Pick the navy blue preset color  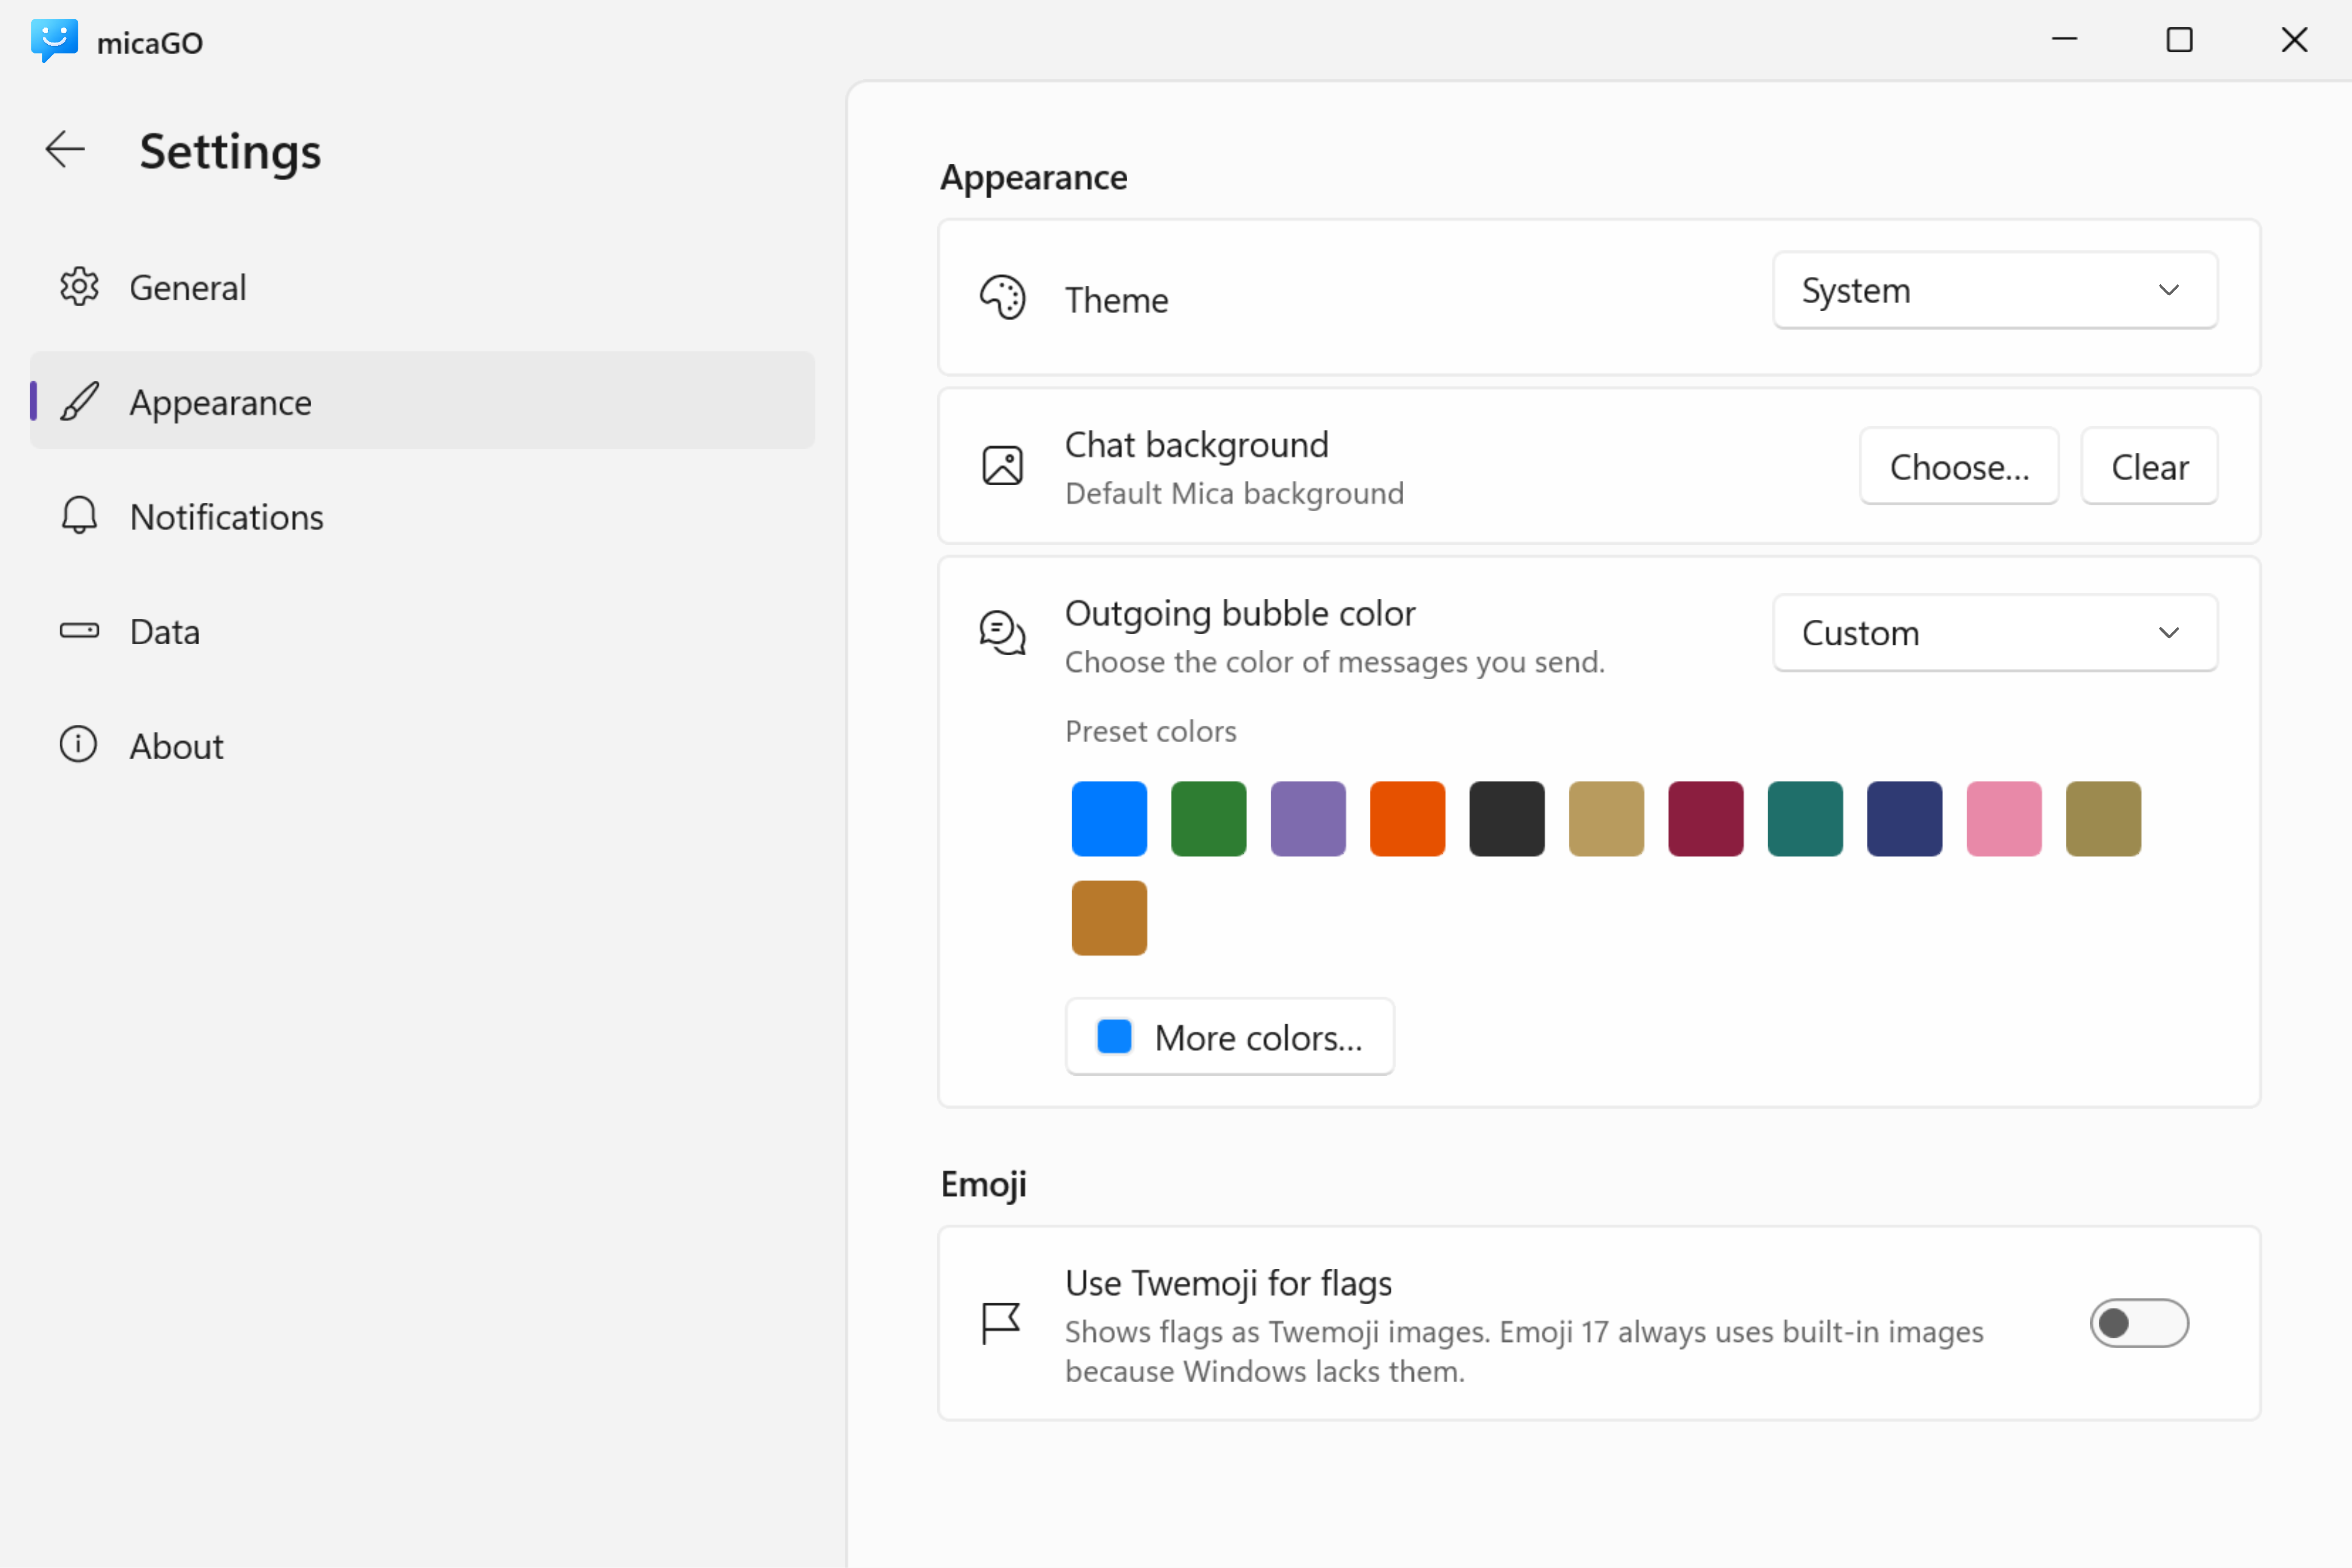point(1905,819)
